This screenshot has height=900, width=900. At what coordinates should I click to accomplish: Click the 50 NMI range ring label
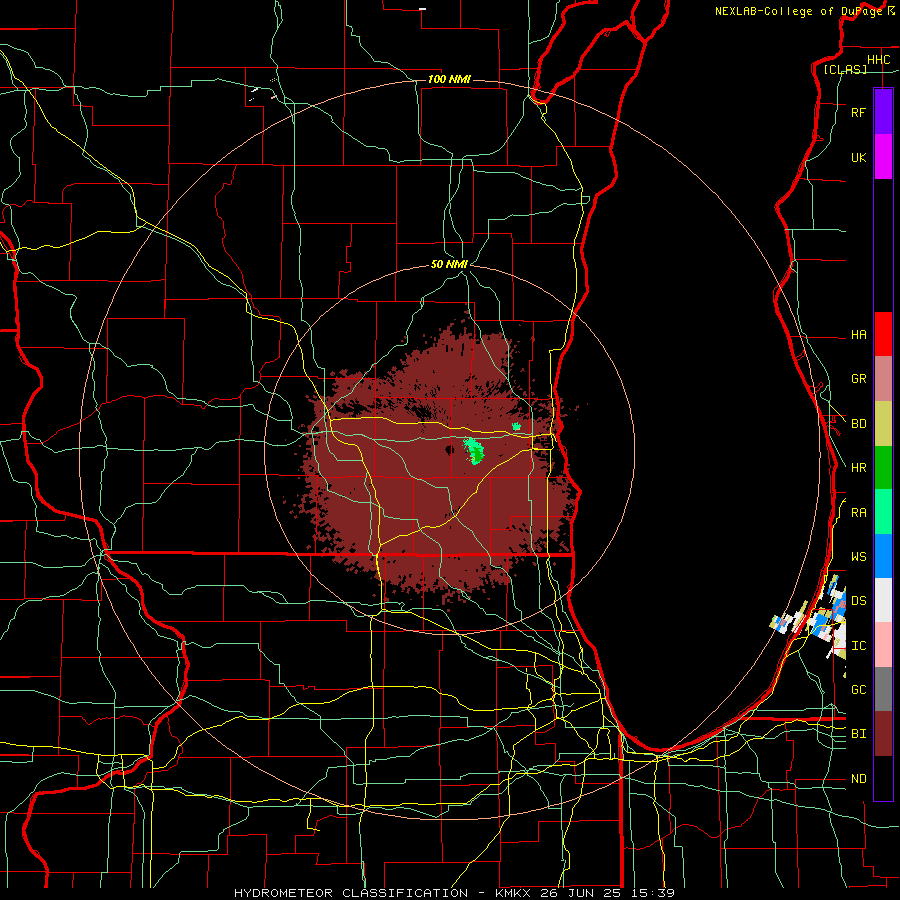coord(449,264)
